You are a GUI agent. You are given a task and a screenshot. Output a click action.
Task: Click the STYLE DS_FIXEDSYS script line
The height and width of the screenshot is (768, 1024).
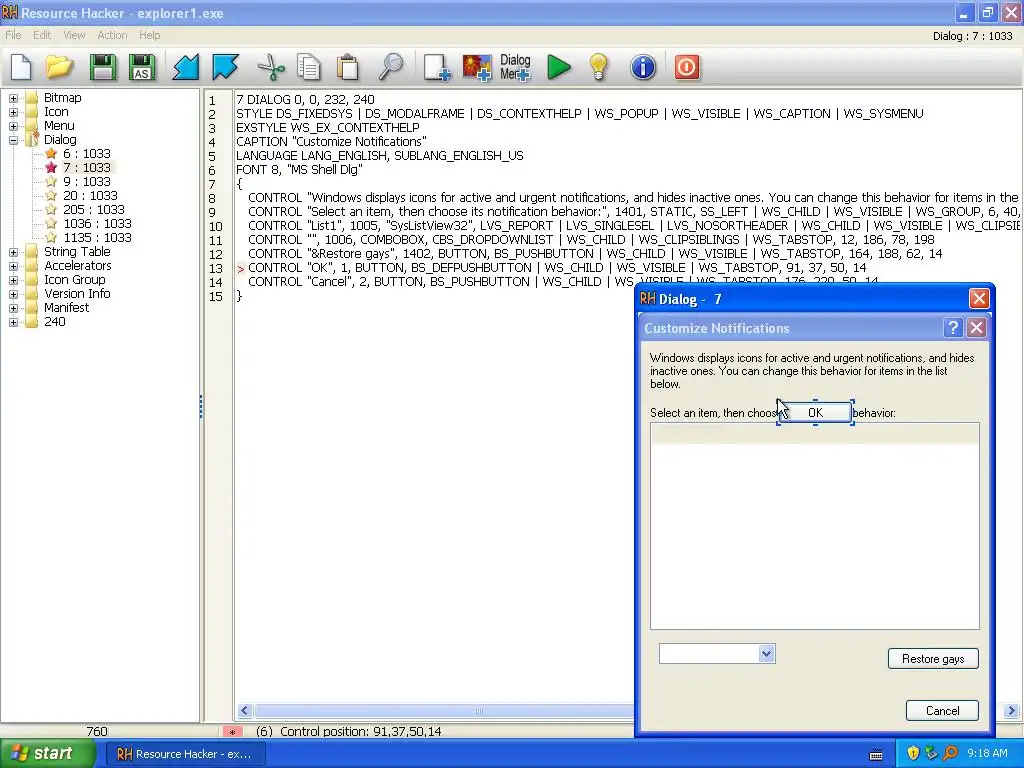(579, 114)
